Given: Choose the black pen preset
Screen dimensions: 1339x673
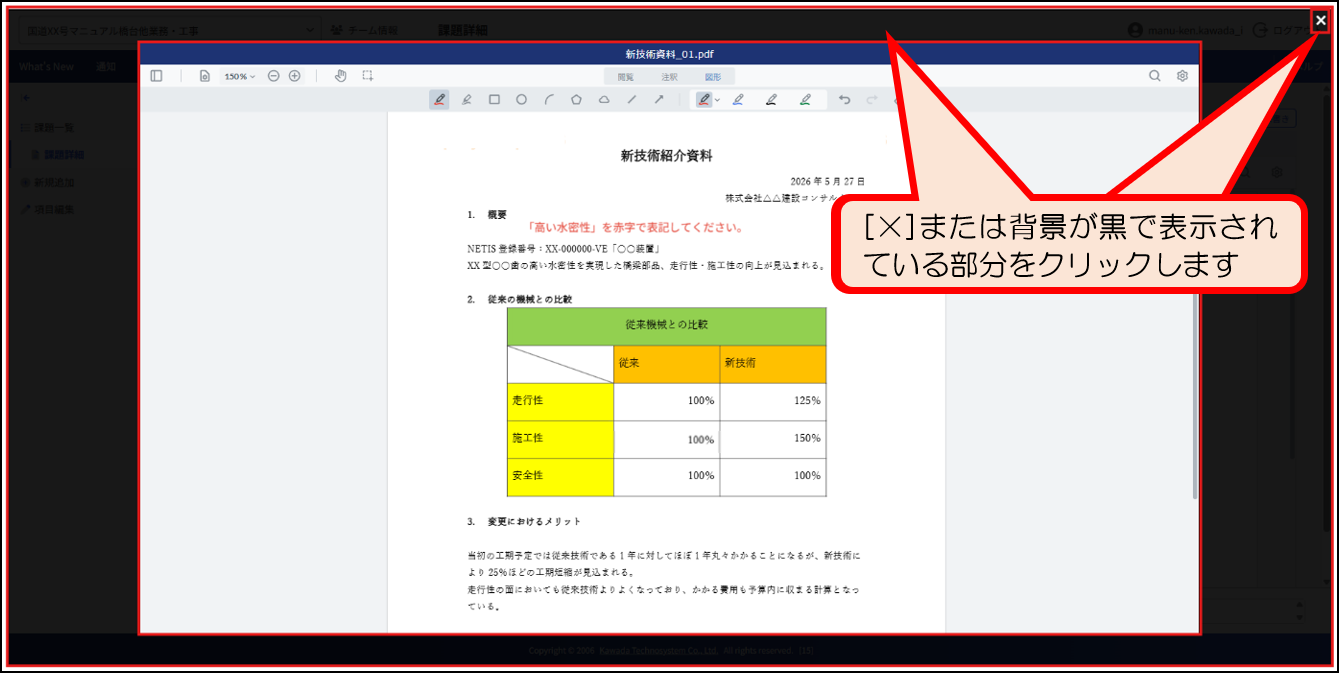Looking at the screenshot, I should coord(771,100).
